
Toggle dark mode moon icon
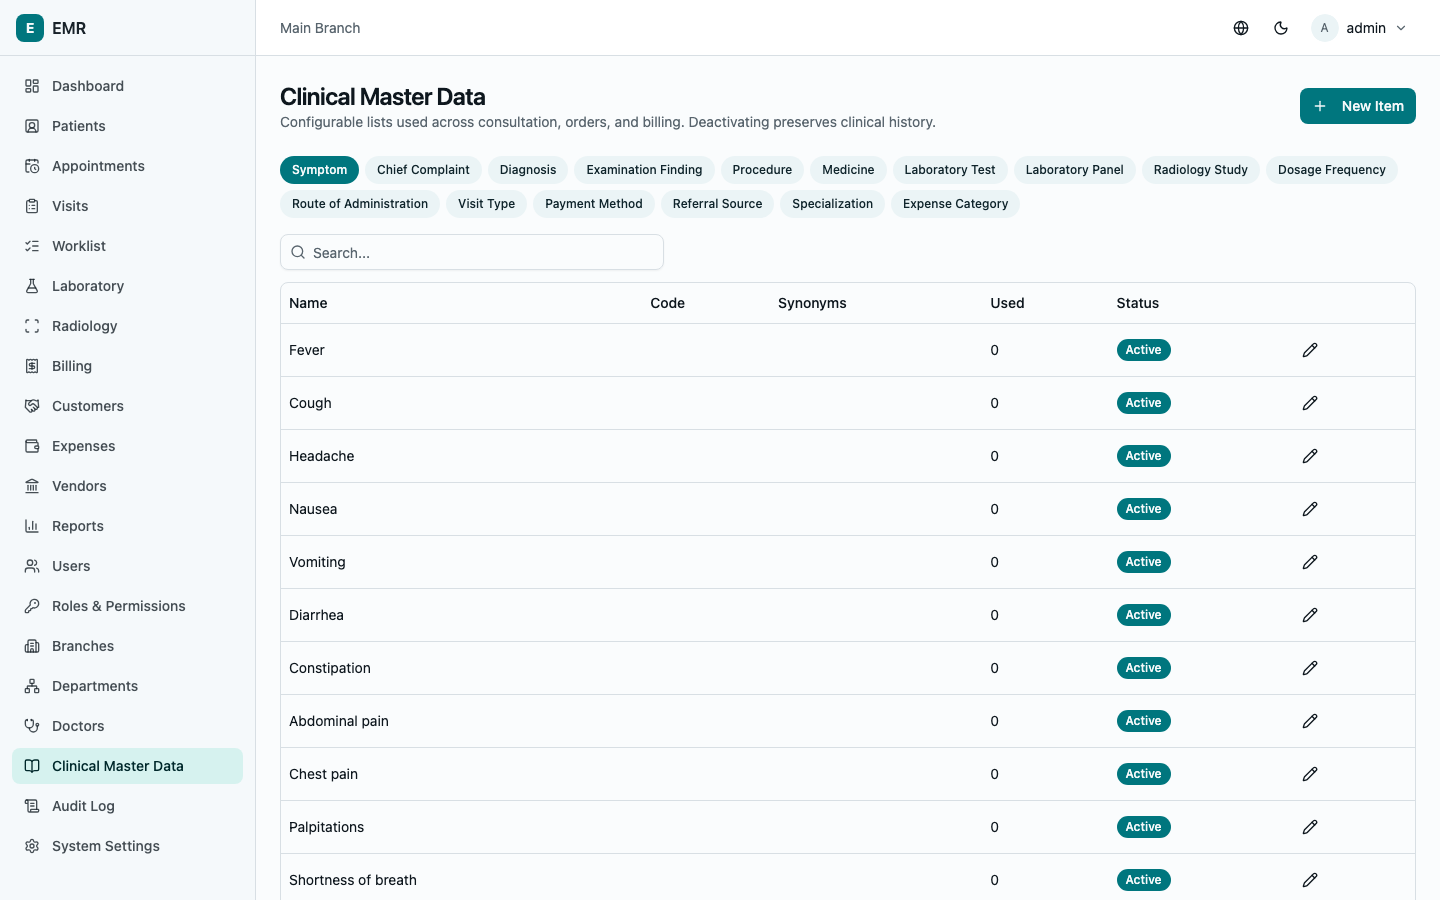(1281, 28)
